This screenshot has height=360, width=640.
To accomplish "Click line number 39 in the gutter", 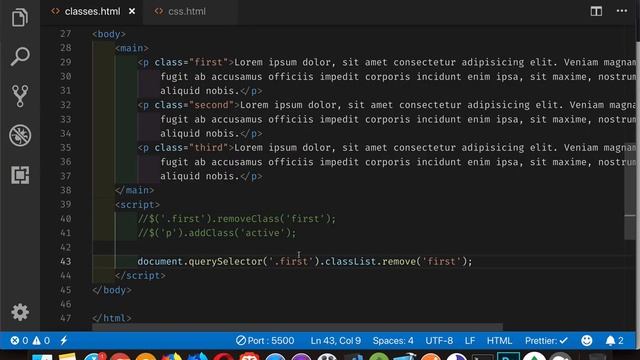I will pyautogui.click(x=66, y=204).
